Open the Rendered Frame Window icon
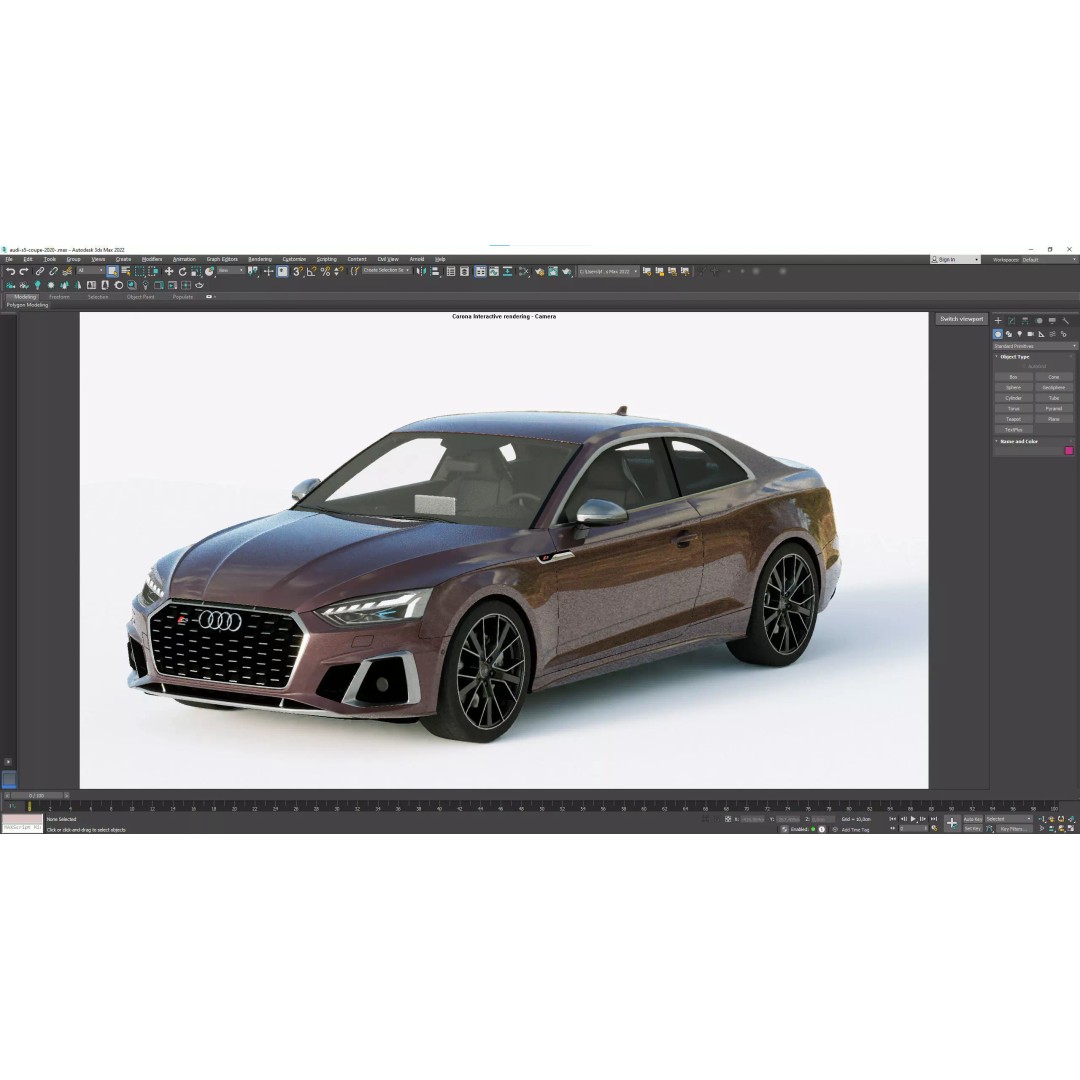Screen dimensions: 1080x1080 [553, 271]
